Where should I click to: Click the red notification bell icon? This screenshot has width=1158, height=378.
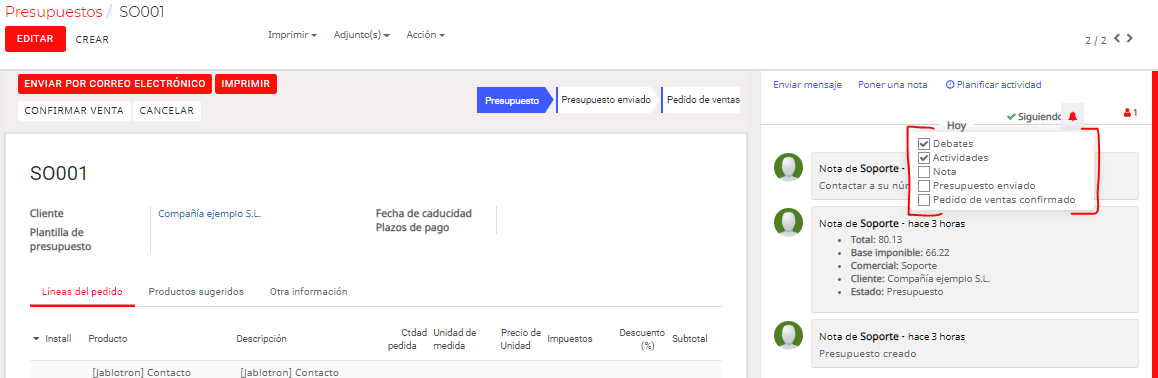pyautogui.click(x=1072, y=117)
